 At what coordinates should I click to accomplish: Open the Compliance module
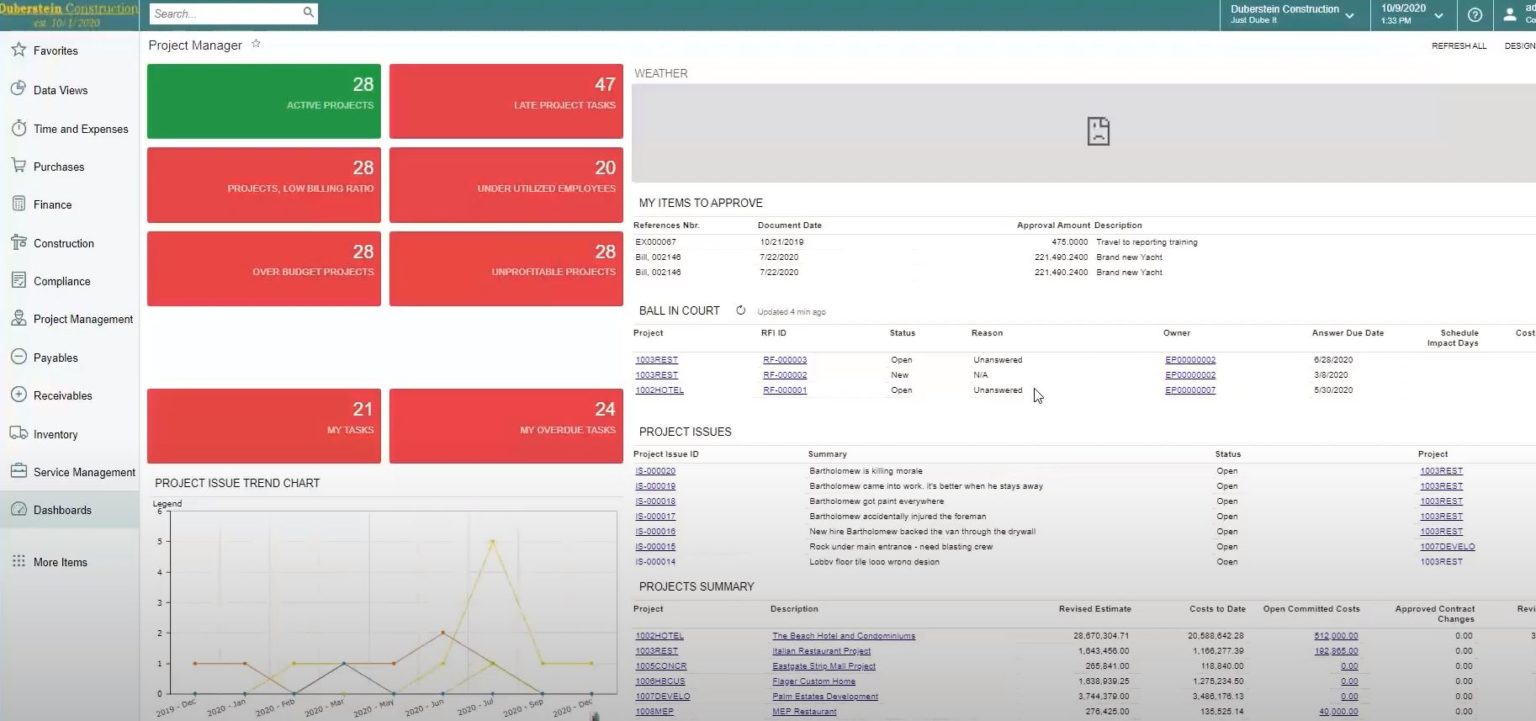(x=62, y=280)
